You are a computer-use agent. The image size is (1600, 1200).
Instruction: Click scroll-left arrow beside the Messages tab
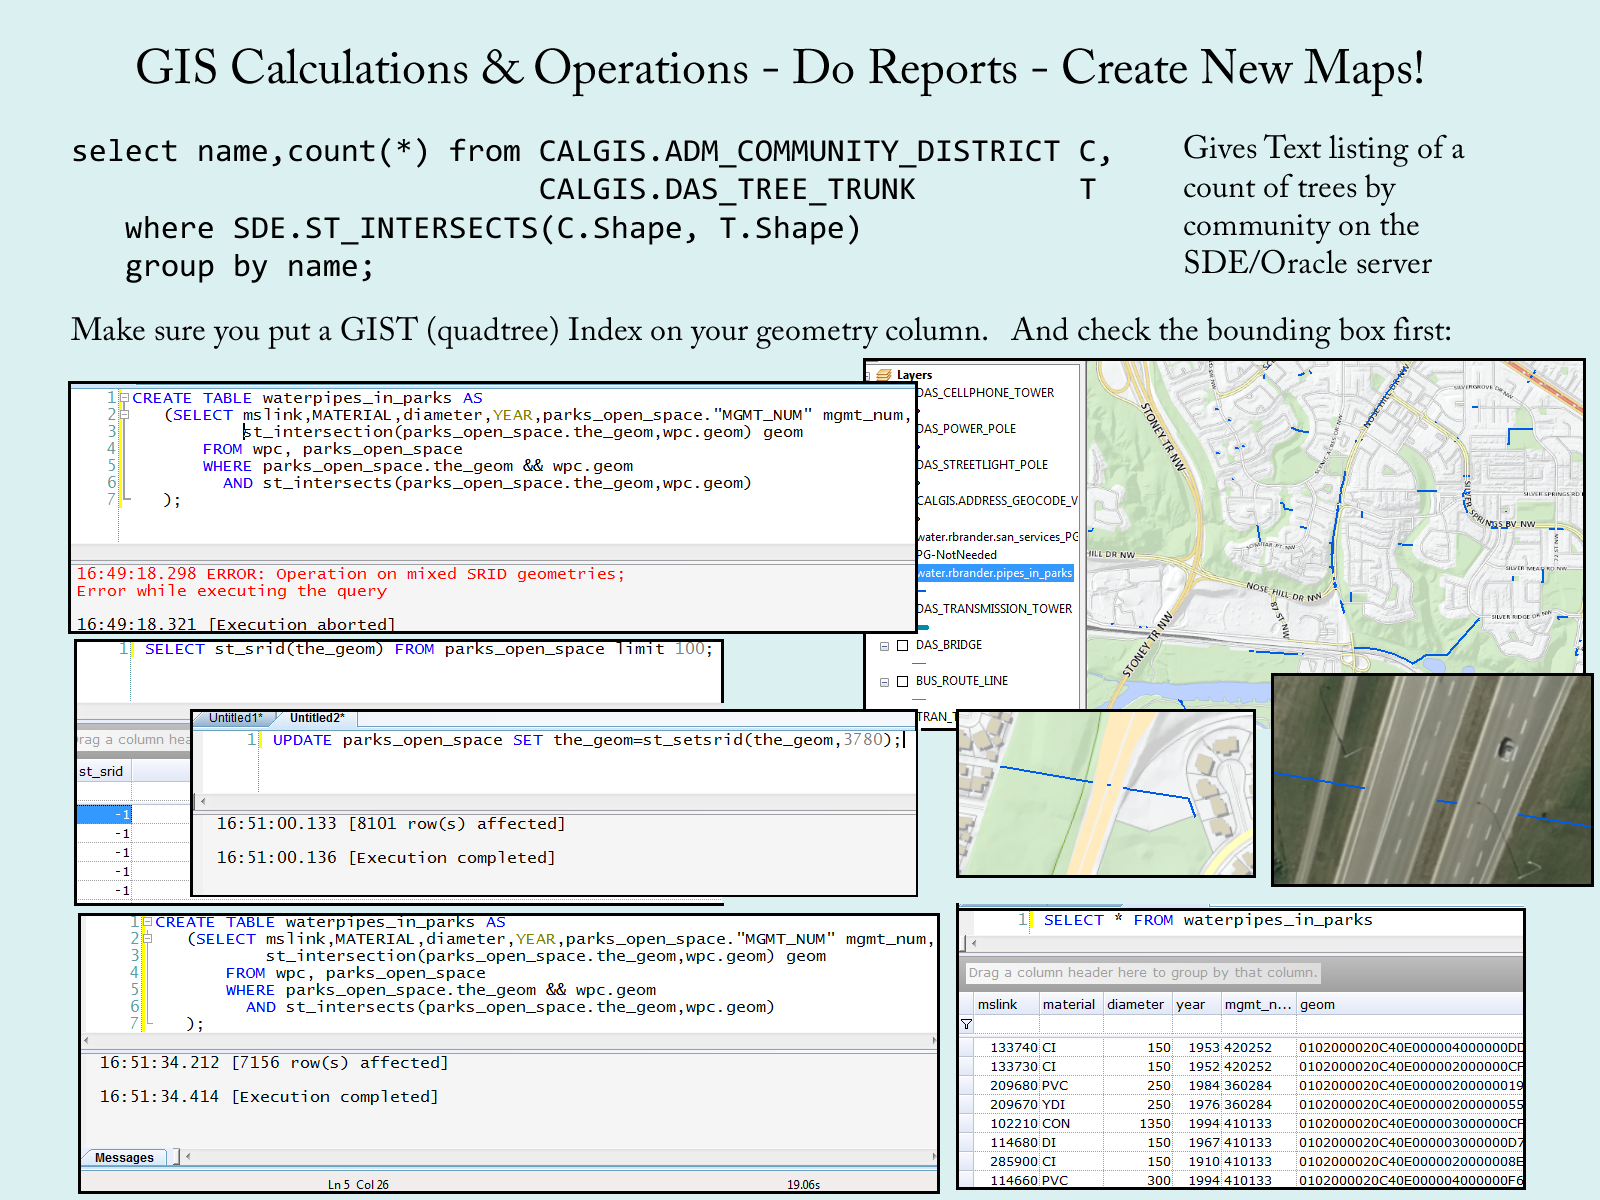click(x=188, y=1157)
